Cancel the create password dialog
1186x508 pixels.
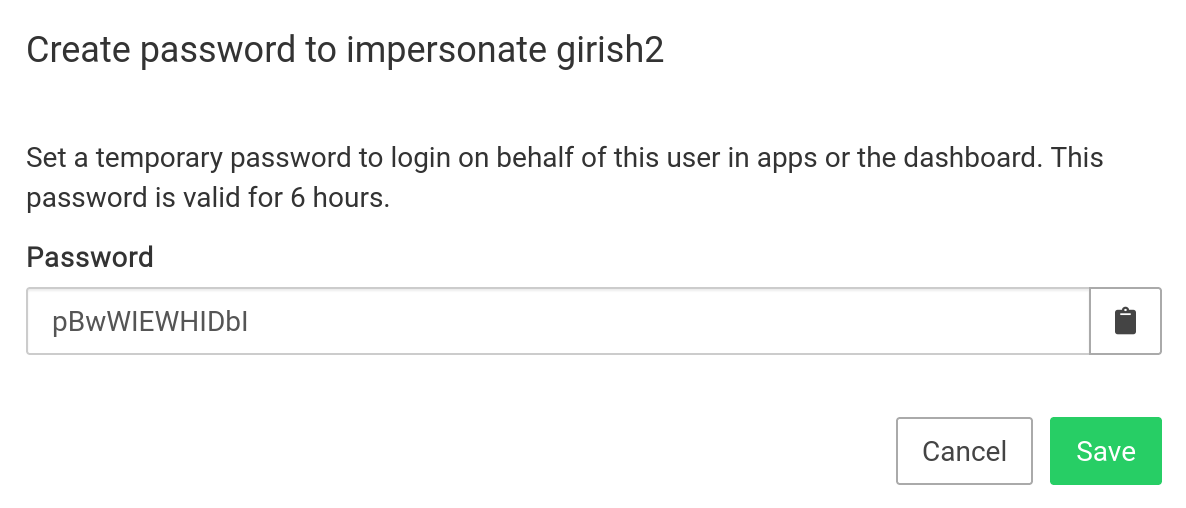pos(964,451)
